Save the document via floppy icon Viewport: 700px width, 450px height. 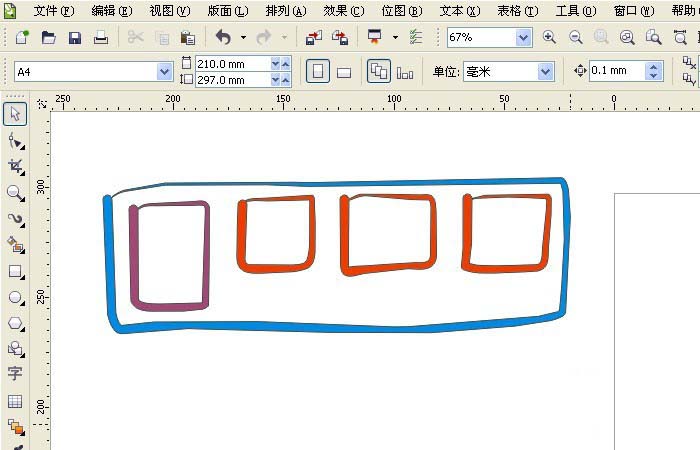[75, 38]
